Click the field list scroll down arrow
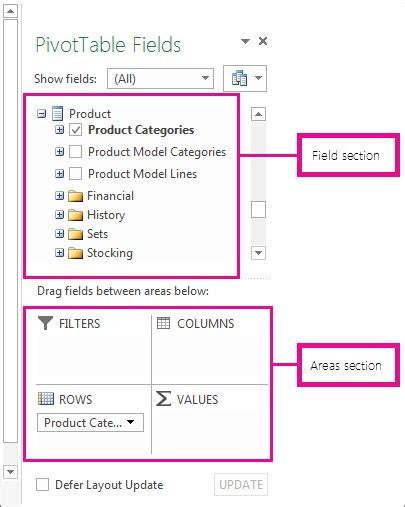The height and width of the screenshot is (507, 405). pyautogui.click(x=258, y=253)
